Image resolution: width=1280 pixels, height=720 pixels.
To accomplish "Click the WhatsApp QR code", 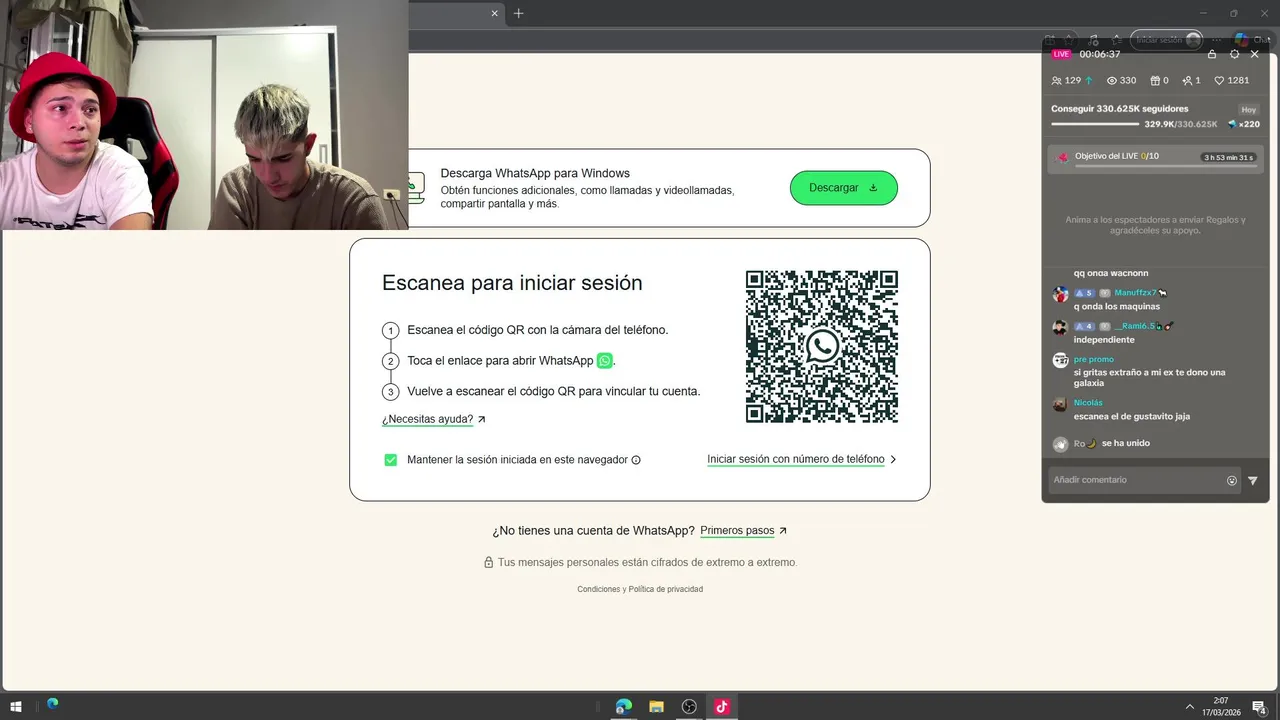I will click(x=822, y=347).
